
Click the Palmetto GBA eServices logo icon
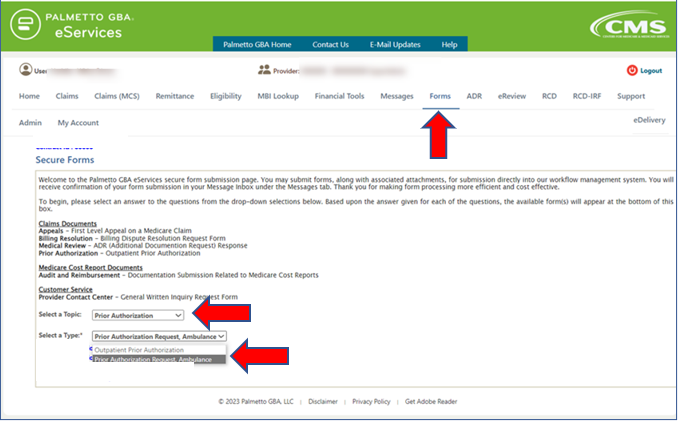pos(26,24)
